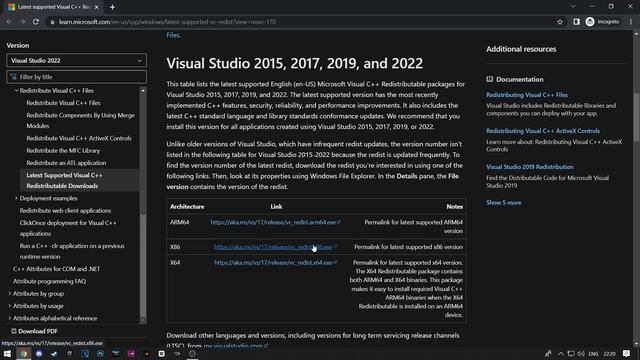Open the tab search chevron
640x360 pixels.
(x=573, y=7)
